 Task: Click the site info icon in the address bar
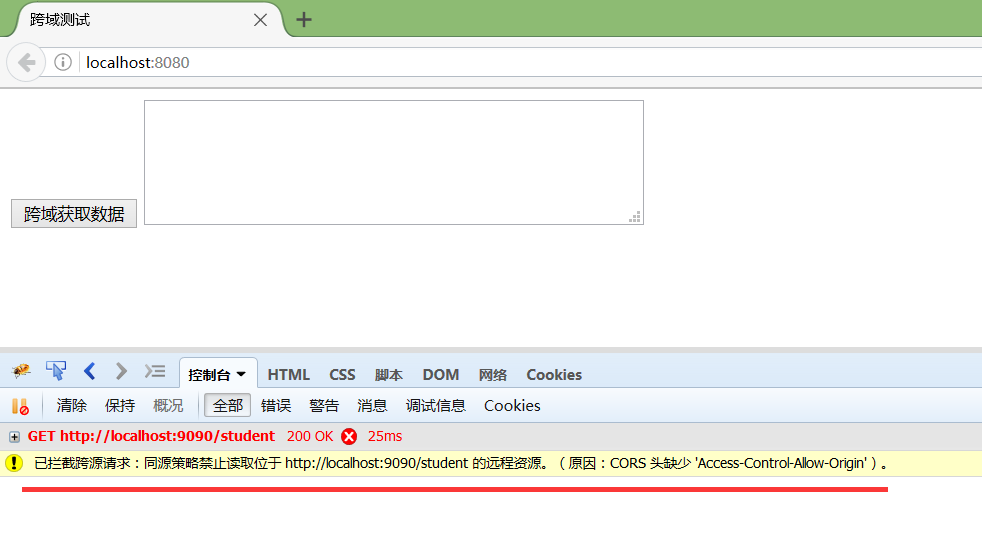click(63, 62)
